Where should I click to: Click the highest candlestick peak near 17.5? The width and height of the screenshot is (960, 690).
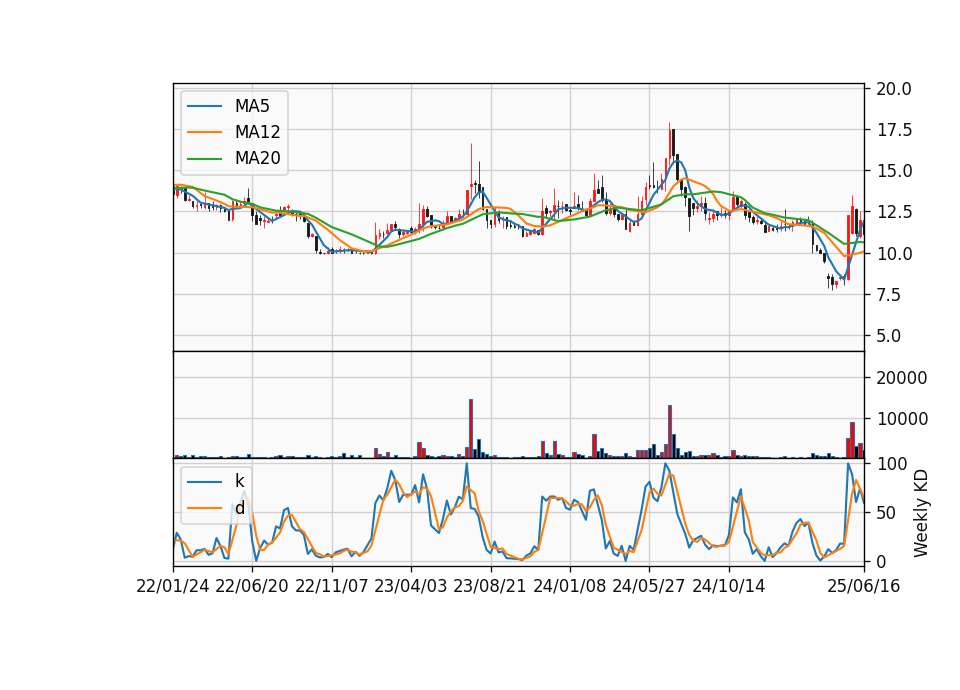click(x=669, y=141)
